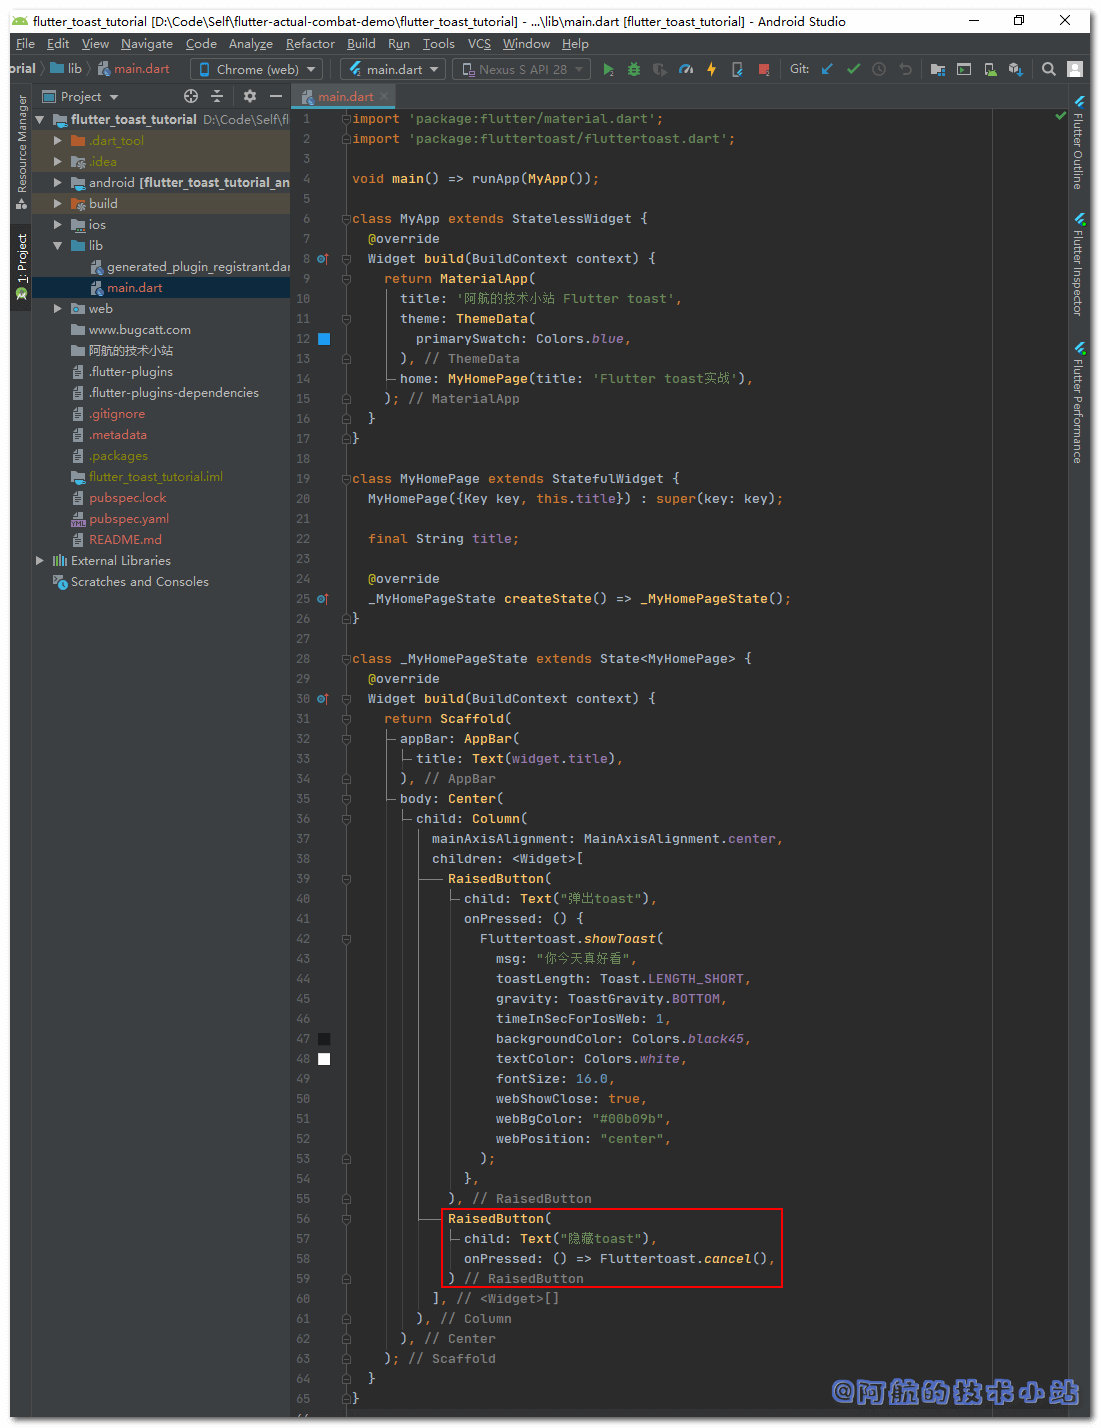The image size is (1101, 1428).
Task: Open the Chrome (web) device dropdown
Action: point(257,69)
